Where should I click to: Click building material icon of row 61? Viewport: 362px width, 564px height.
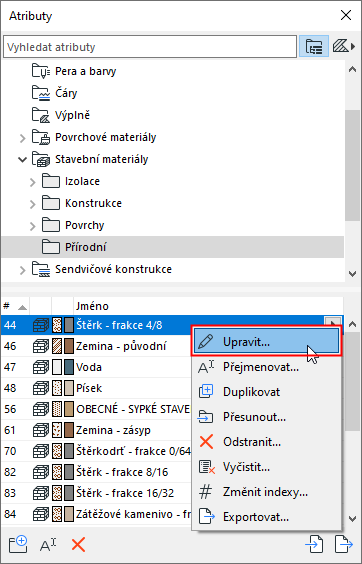(x=41, y=430)
